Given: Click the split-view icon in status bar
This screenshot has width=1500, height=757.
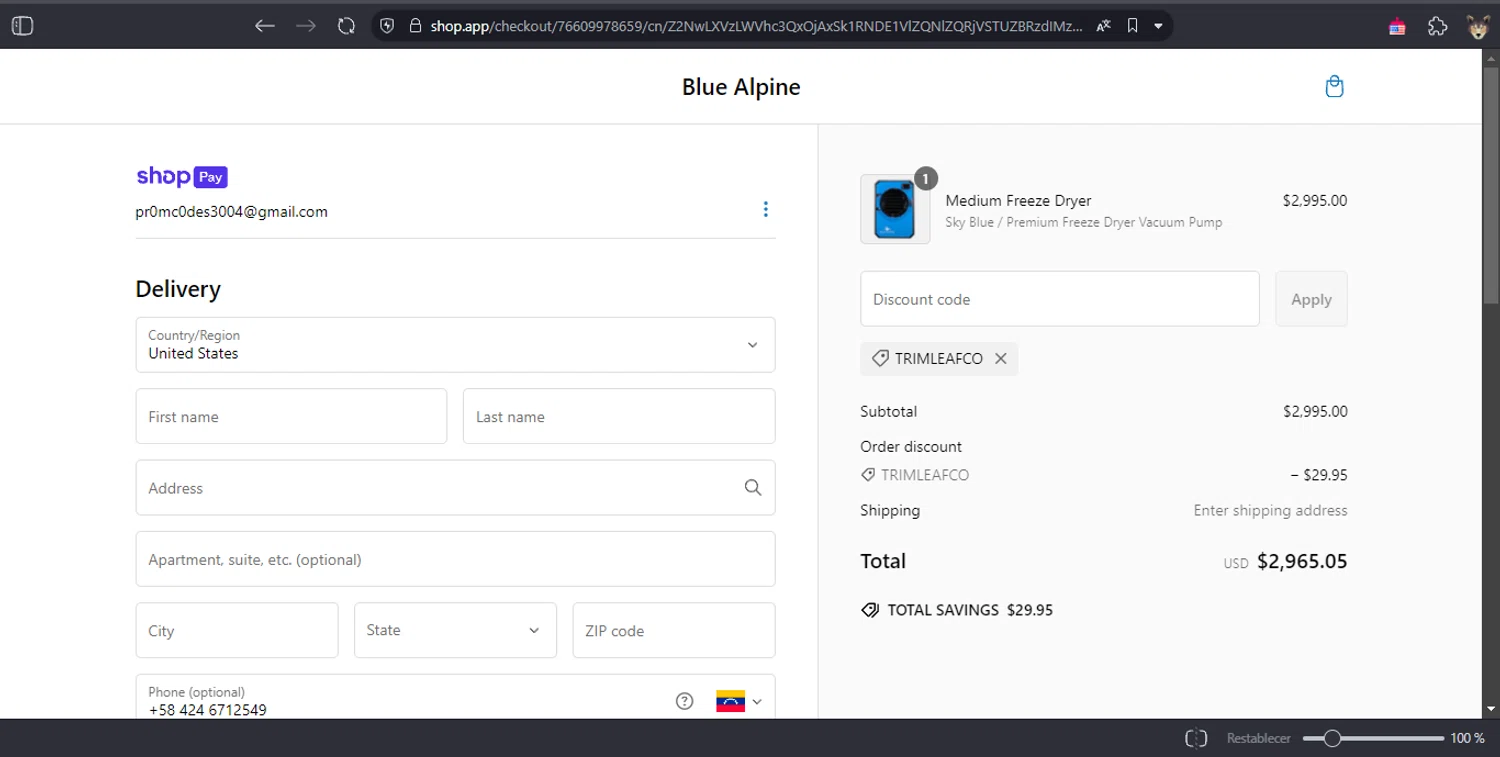Looking at the screenshot, I should click(1196, 738).
